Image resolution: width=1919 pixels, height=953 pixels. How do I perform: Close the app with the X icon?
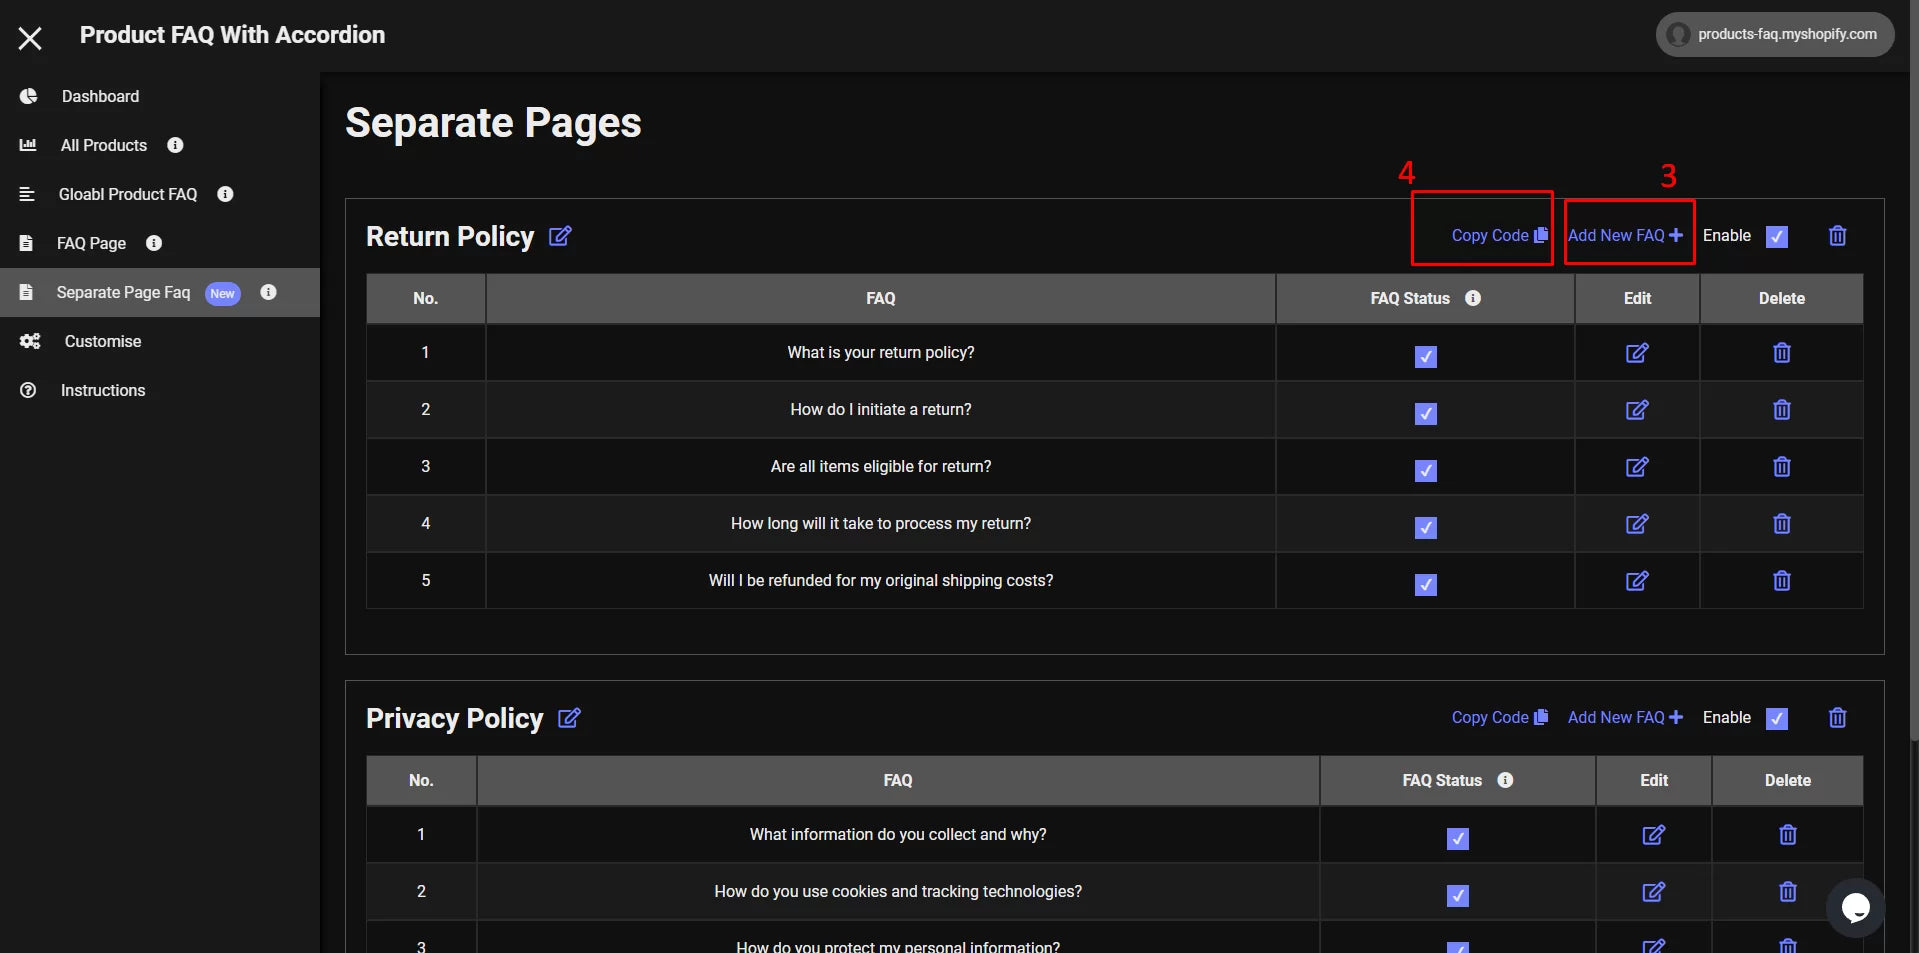(x=30, y=38)
